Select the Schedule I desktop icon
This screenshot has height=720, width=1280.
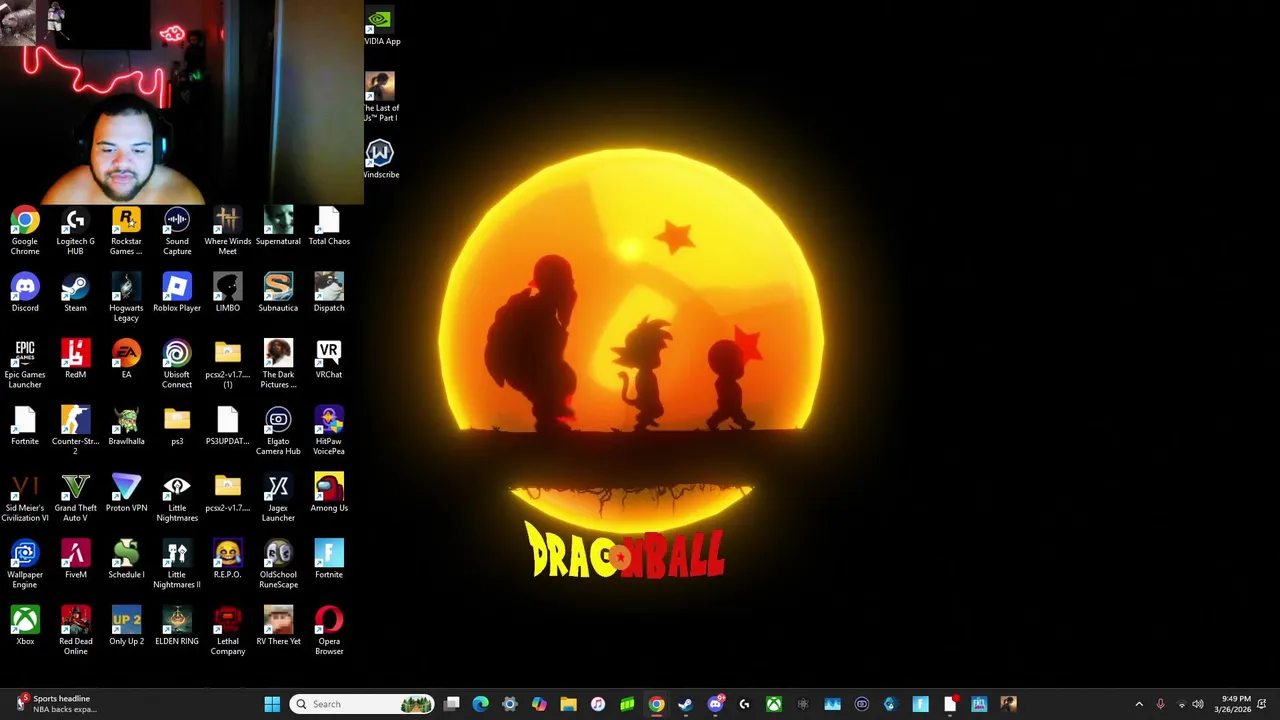[x=126, y=560]
